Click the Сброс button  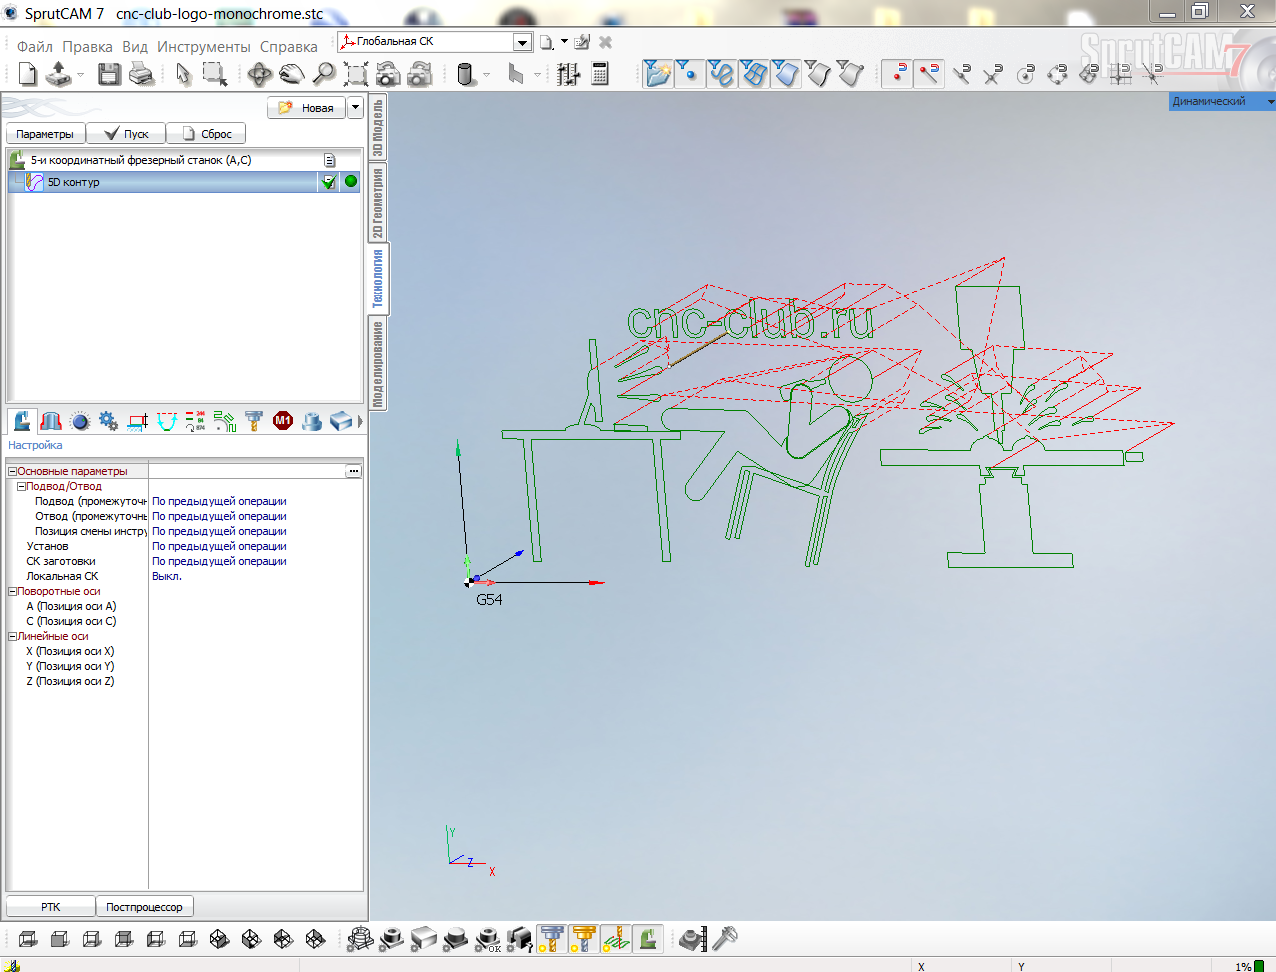[x=206, y=134]
